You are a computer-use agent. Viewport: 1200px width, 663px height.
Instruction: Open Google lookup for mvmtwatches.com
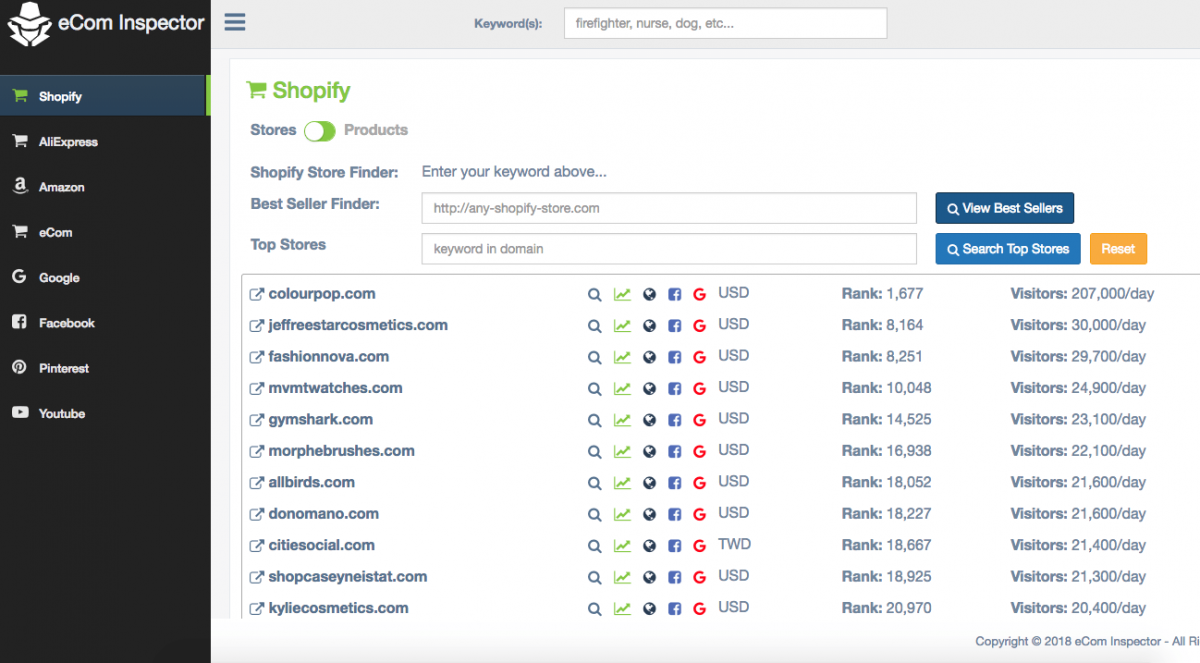click(699, 388)
